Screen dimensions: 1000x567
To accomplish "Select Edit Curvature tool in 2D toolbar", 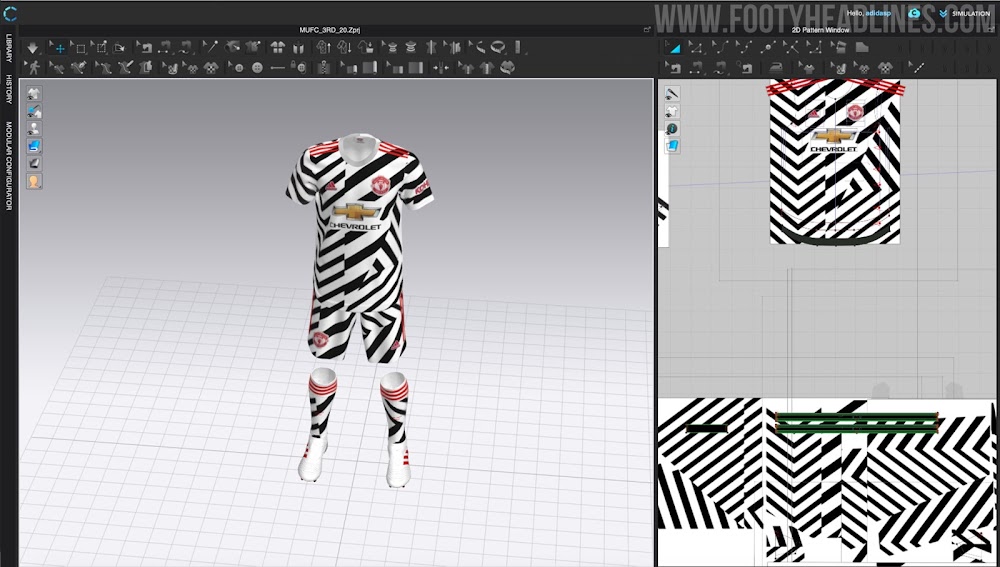I will 721,48.
